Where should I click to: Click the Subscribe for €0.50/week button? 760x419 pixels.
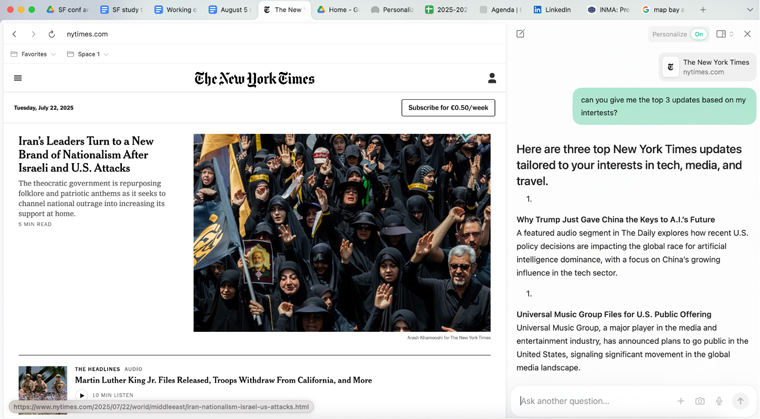[448, 108]
